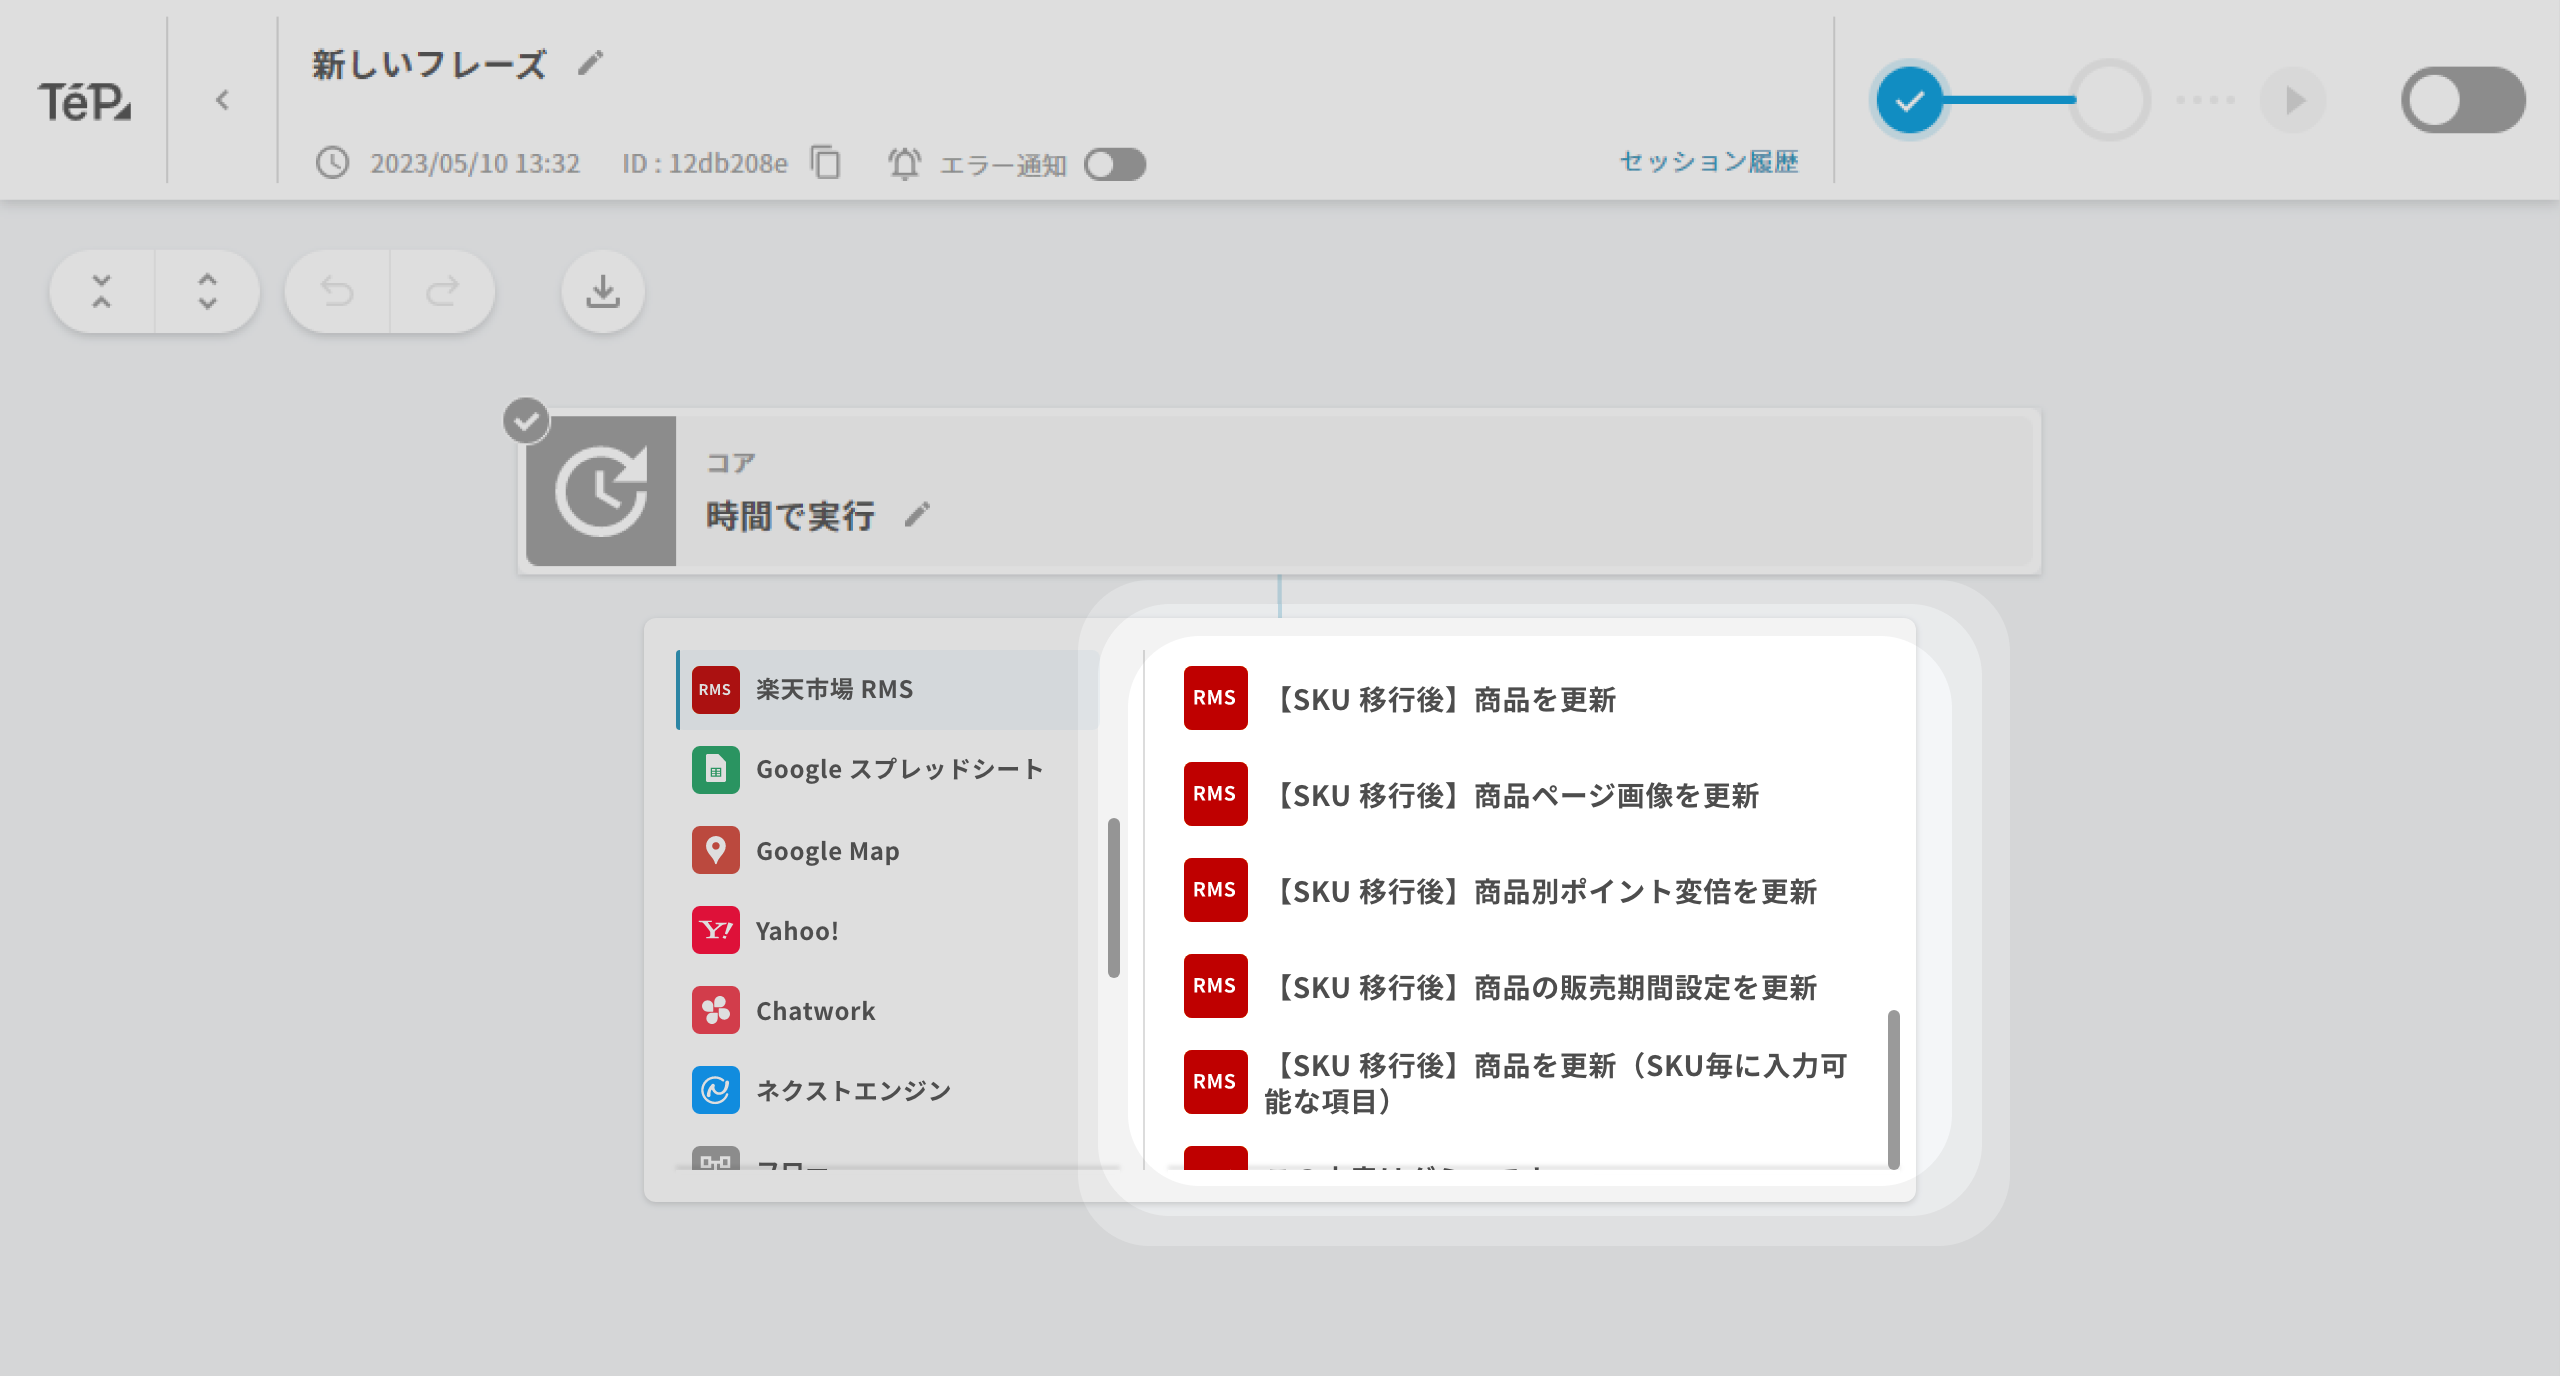Image resolution: width=2560 pixels, height=1376 pixels.
Task: Click the completed checkmark step circle
Action: coord(1909,100)
